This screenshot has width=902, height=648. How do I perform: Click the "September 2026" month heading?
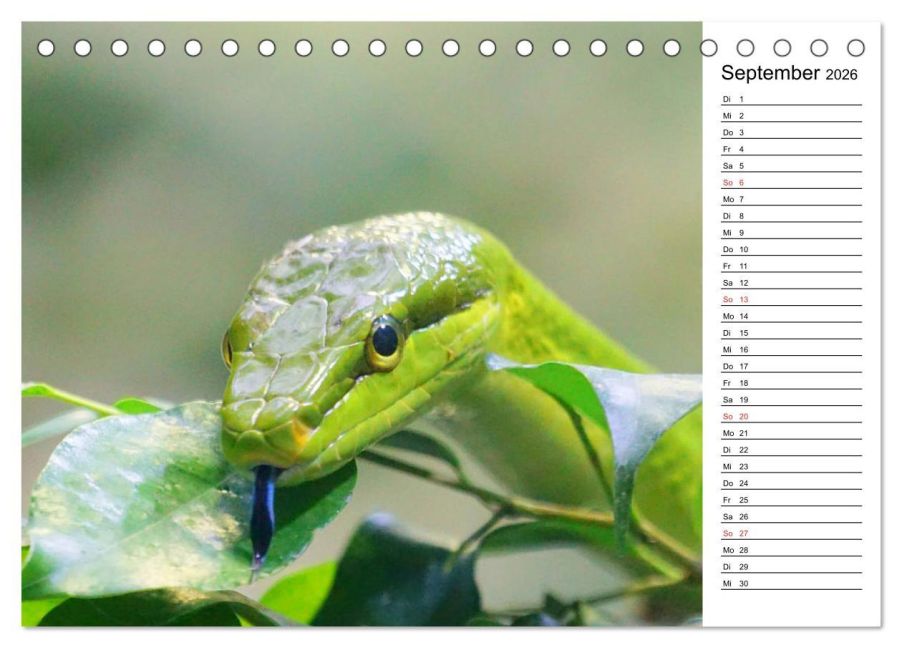(x=788, y=73)
